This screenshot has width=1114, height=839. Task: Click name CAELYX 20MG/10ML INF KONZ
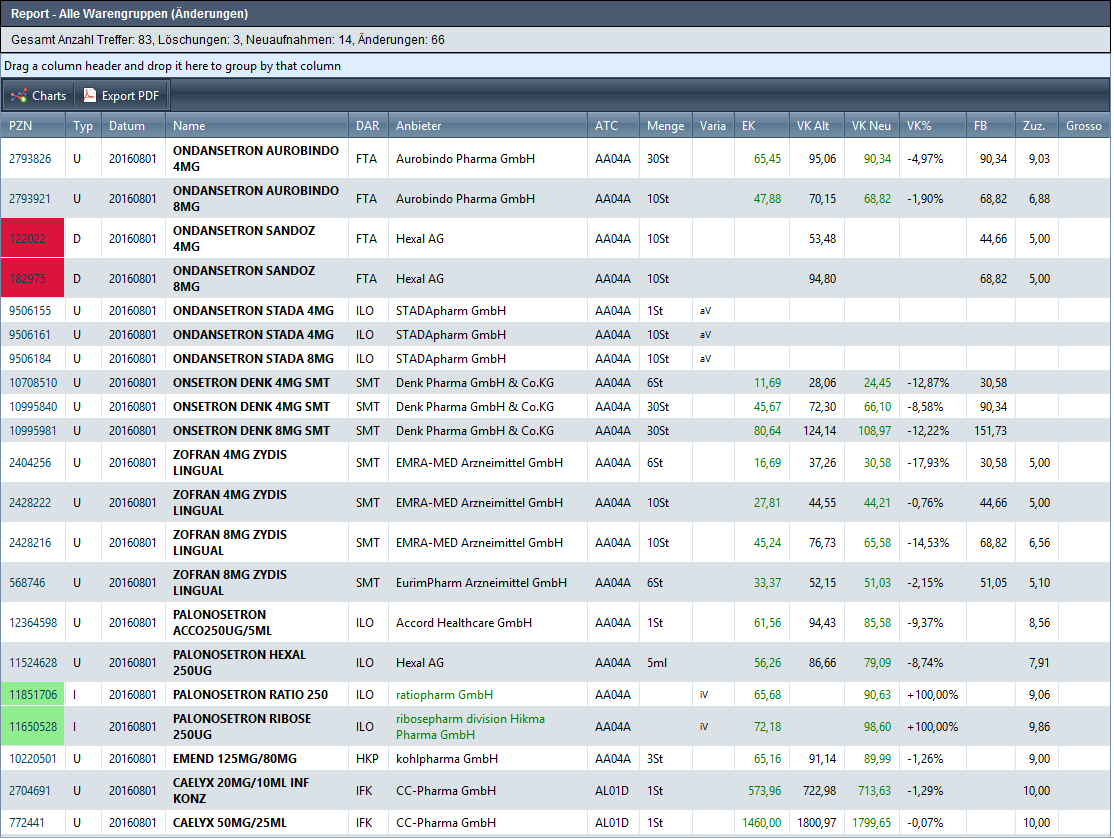241,791
